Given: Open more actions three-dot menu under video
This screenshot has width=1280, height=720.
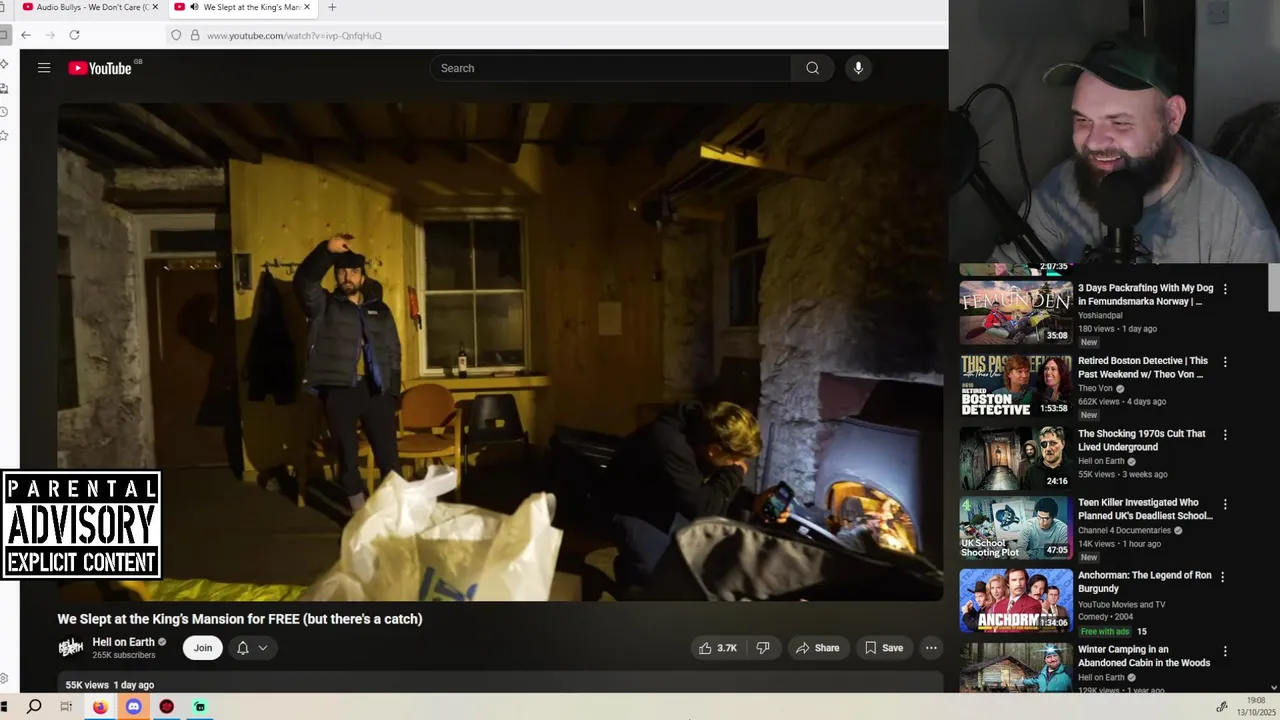Looking at the screenshot, I should 931,648.
